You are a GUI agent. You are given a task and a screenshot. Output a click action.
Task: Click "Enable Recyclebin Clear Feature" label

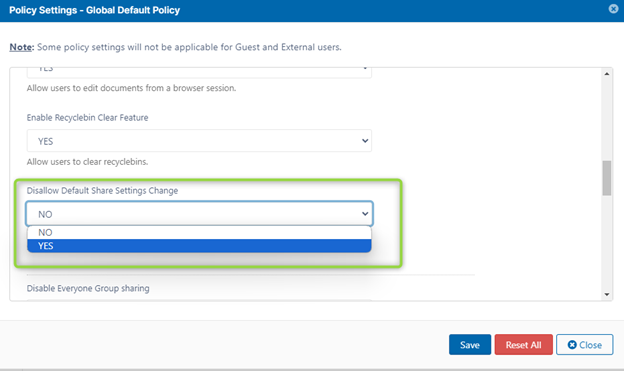(87, 118)
